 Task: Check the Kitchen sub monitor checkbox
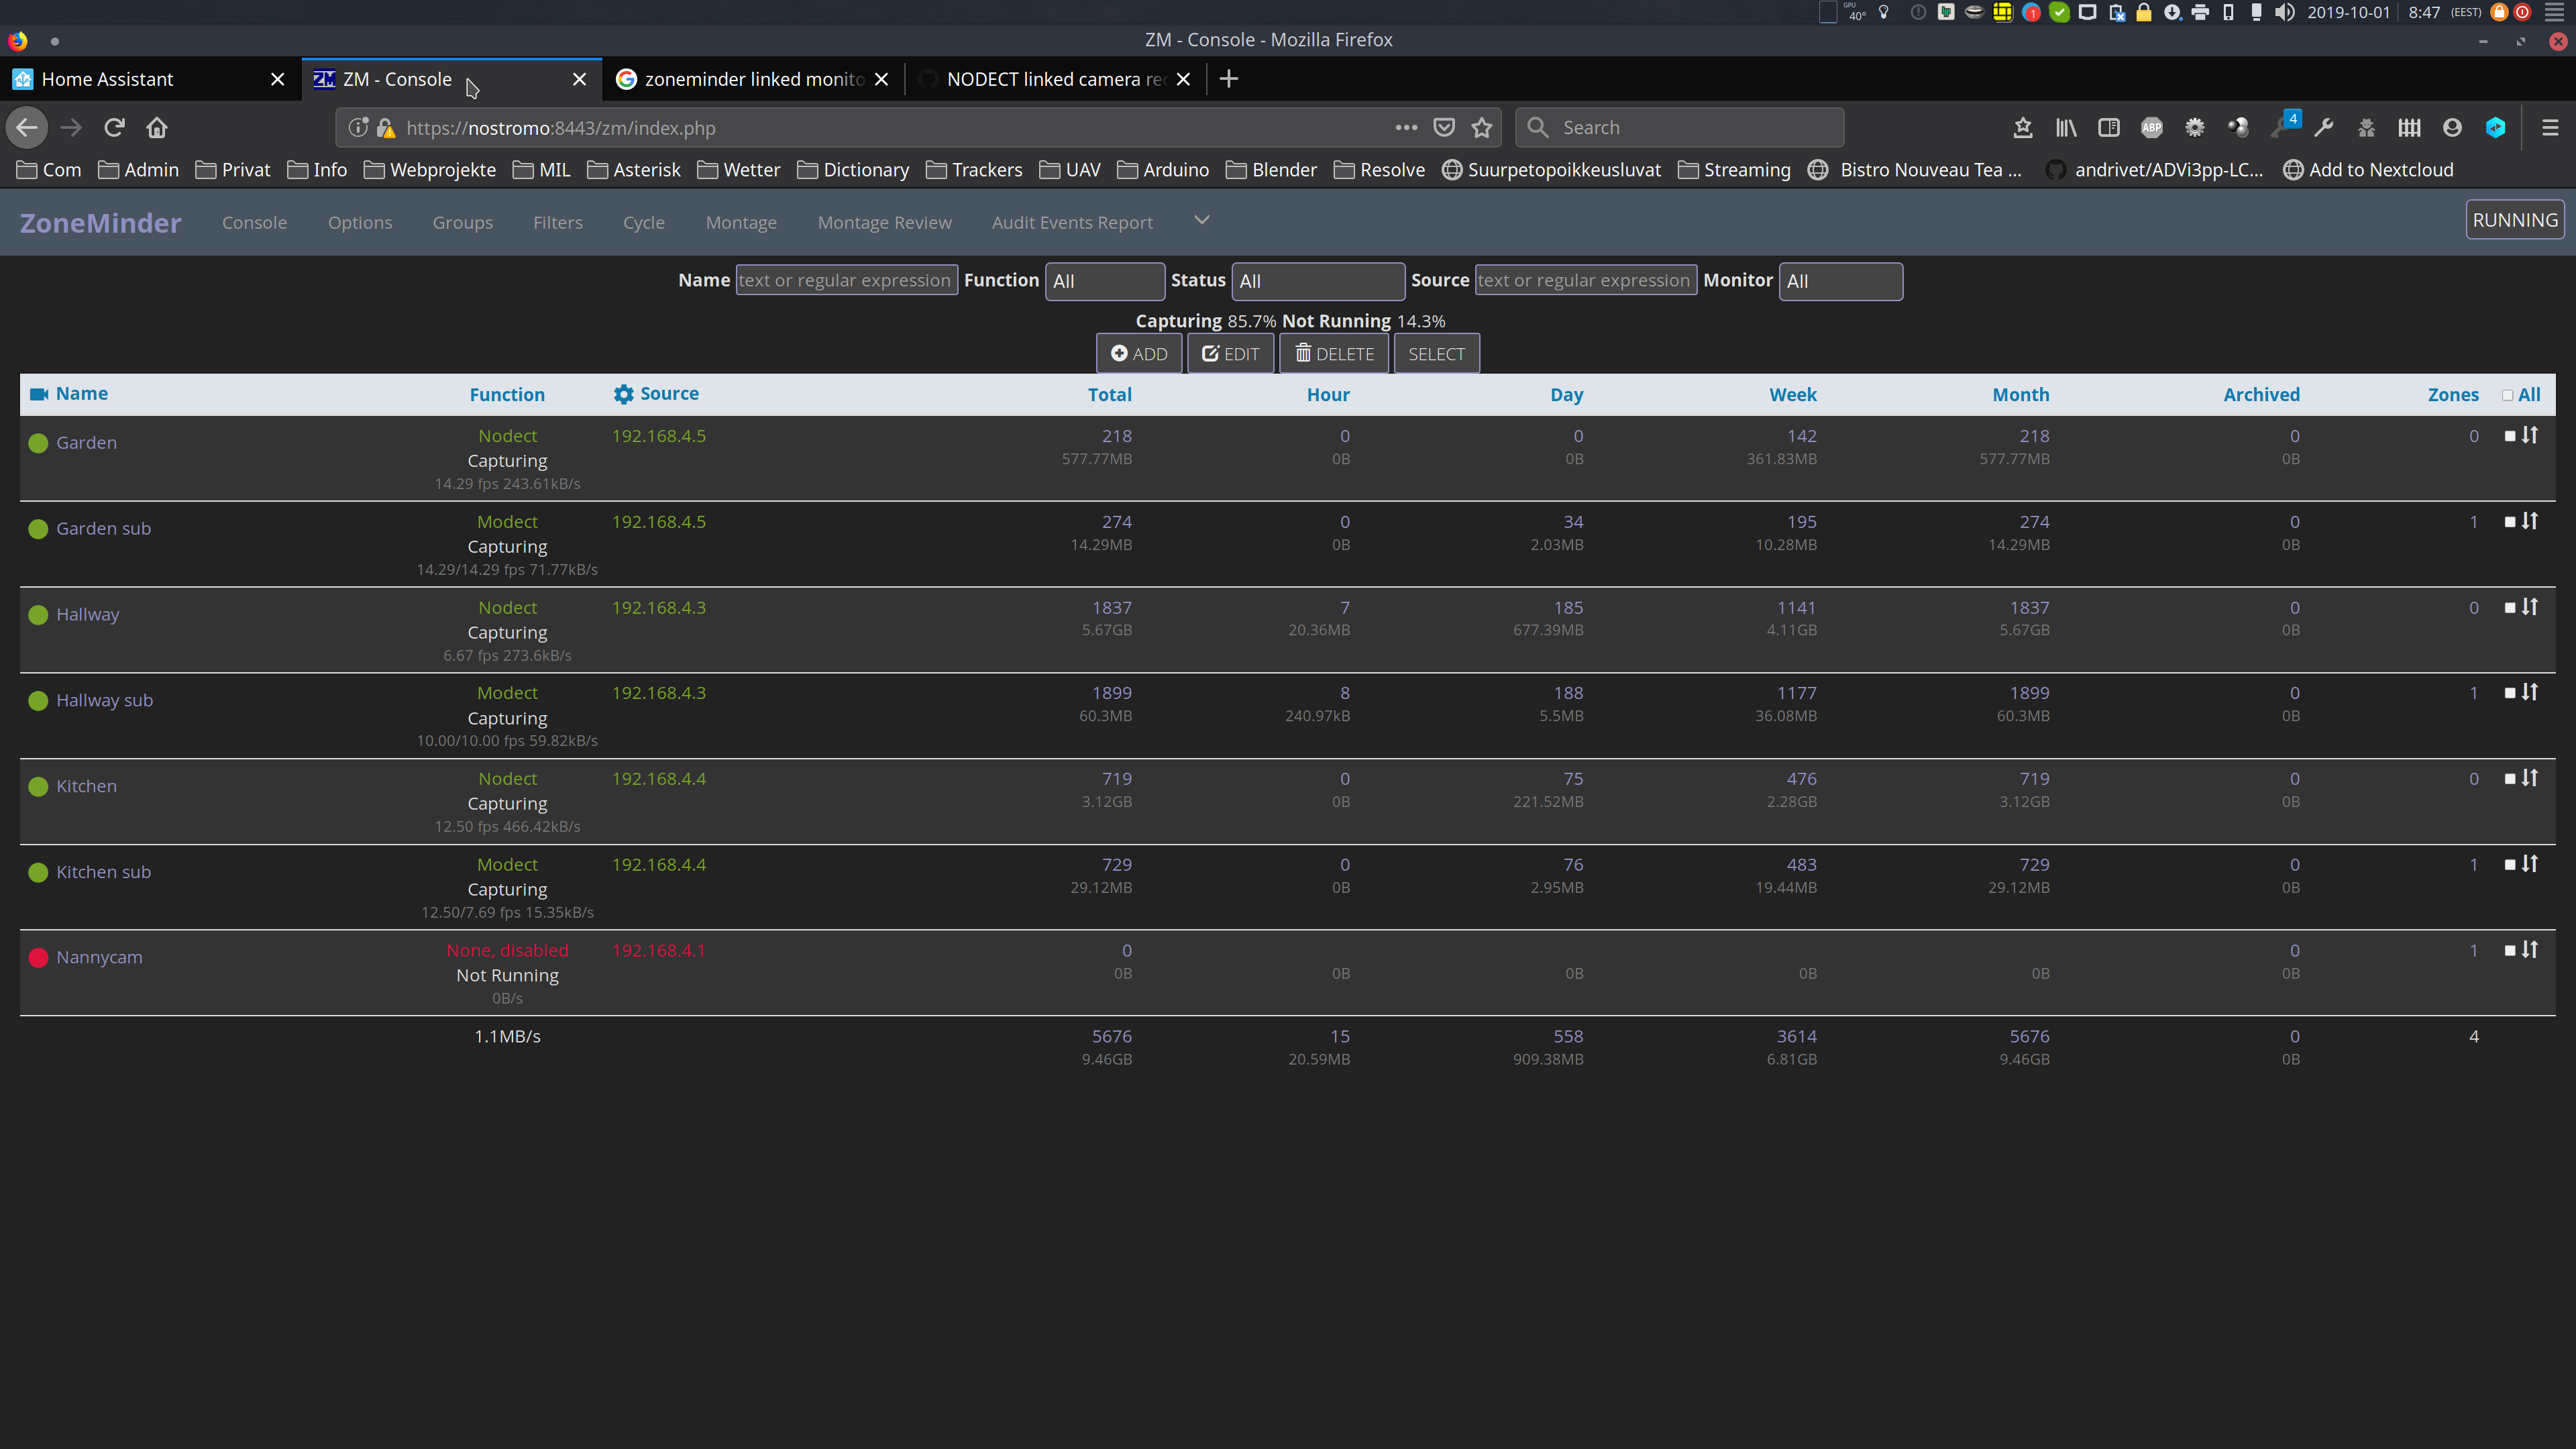click(x=2510, y=865)
